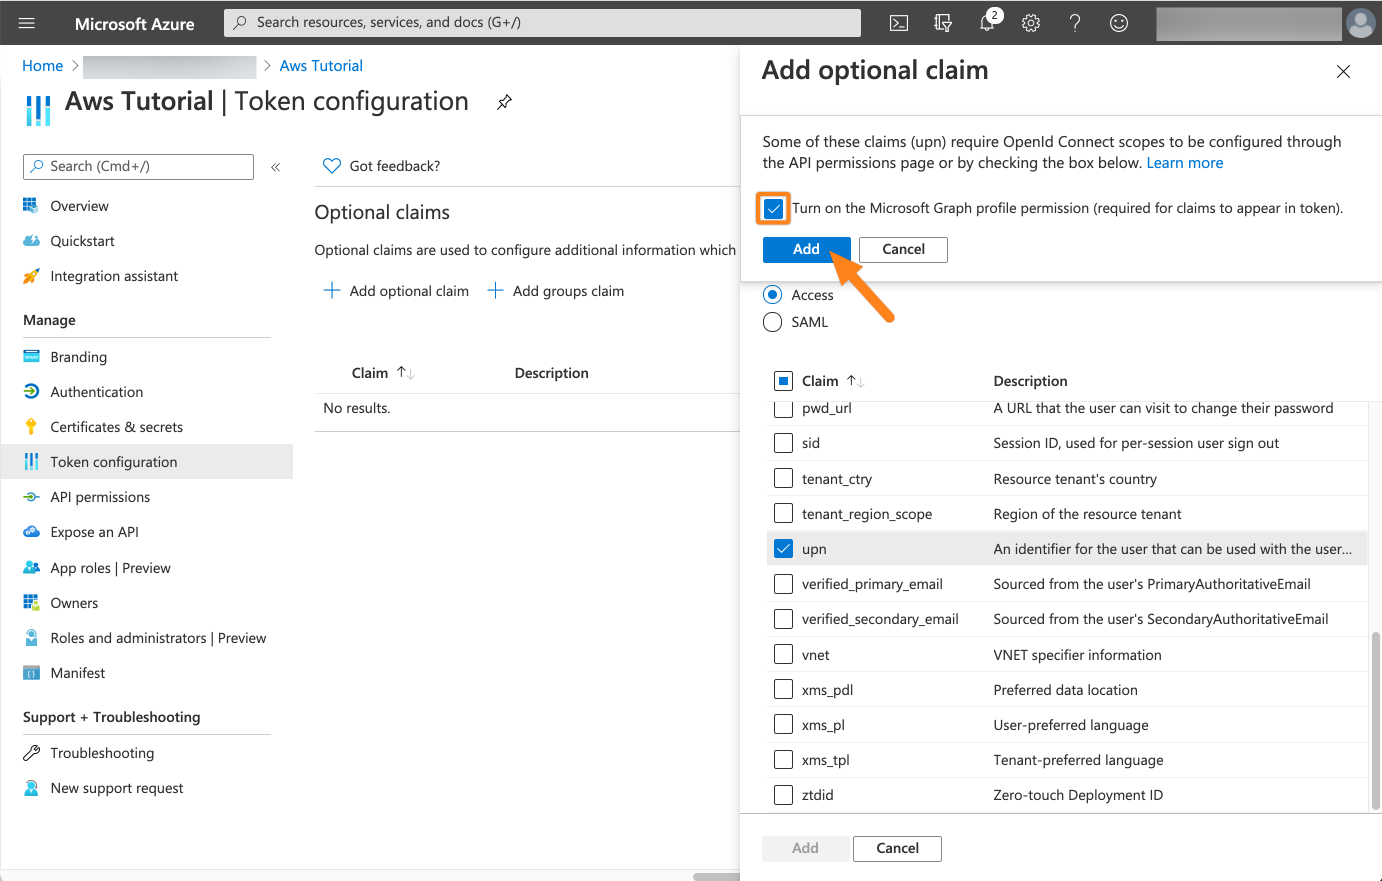Open API permissions in sidebar
The height and width of the screenshot is (881, 1382).
[100, 497]
